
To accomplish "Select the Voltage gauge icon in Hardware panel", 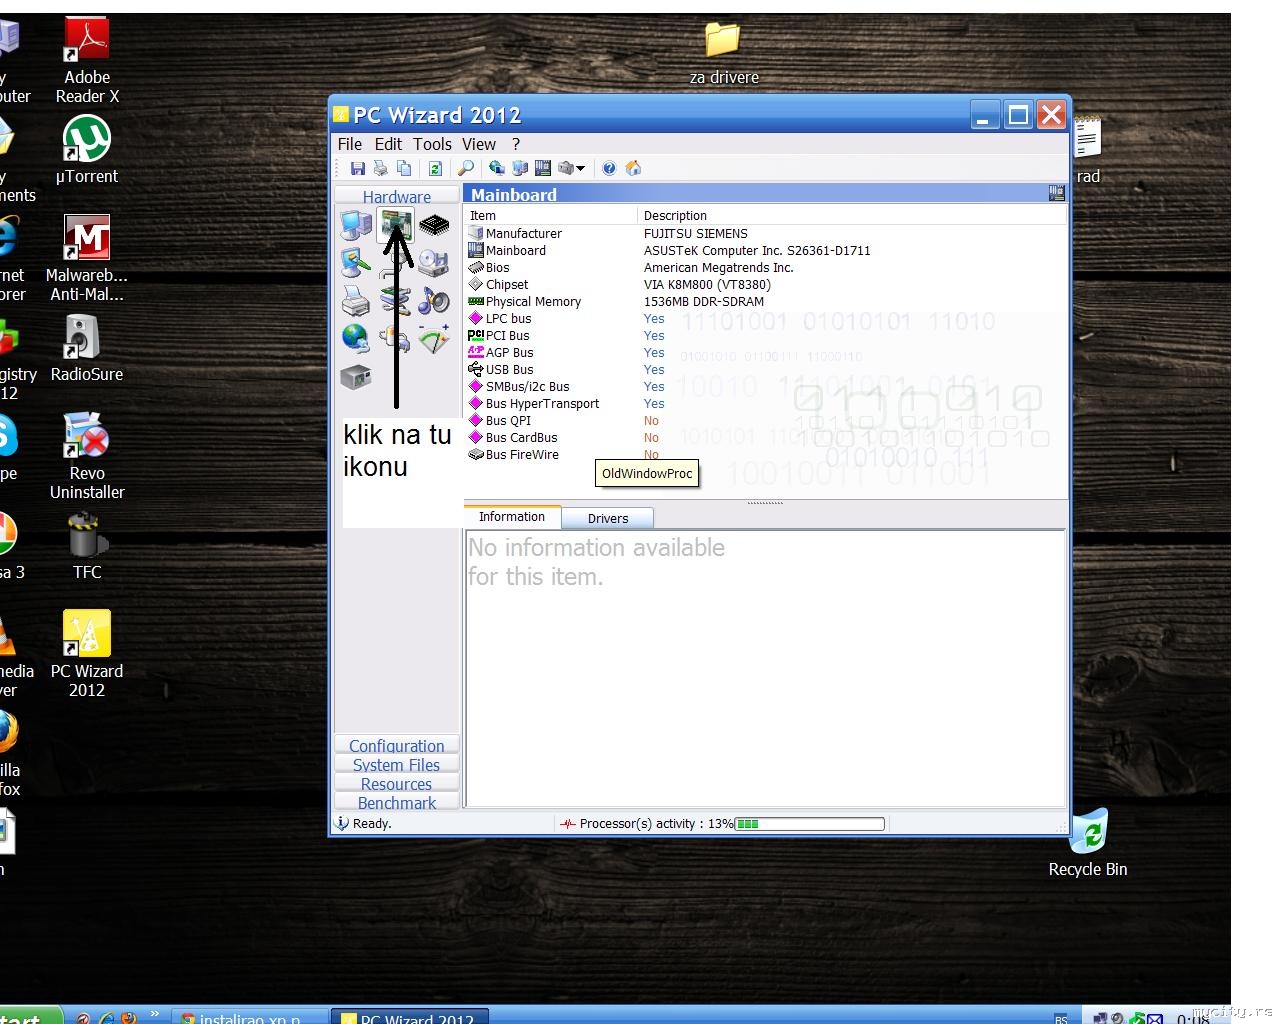I will point(434,338).
